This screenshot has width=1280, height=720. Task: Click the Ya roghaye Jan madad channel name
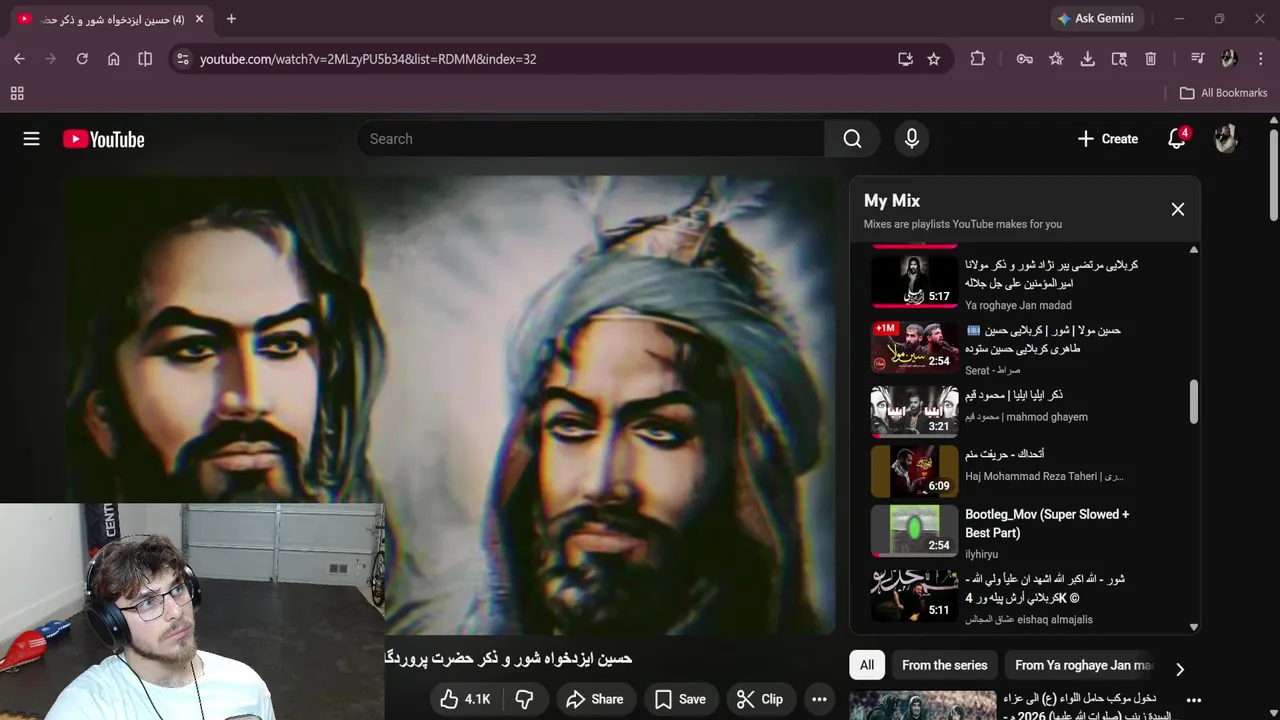click(x=1018, y=305)
